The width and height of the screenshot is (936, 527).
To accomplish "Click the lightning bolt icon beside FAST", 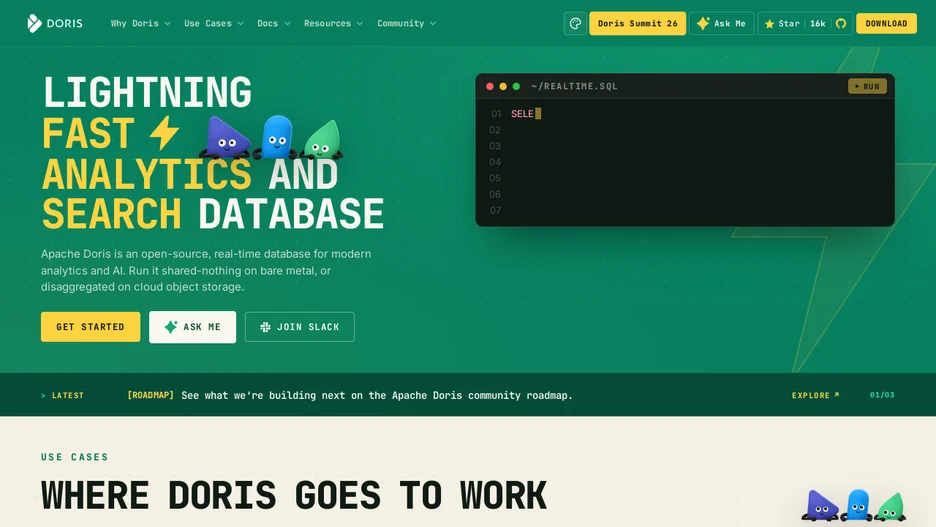I will point(164,132).
